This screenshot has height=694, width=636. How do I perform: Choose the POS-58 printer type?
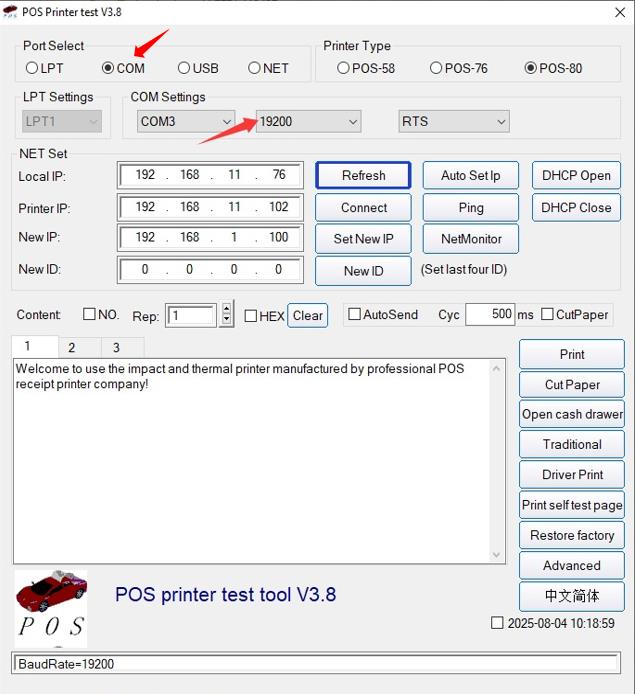pyautogui.click(x=344, y=68)
